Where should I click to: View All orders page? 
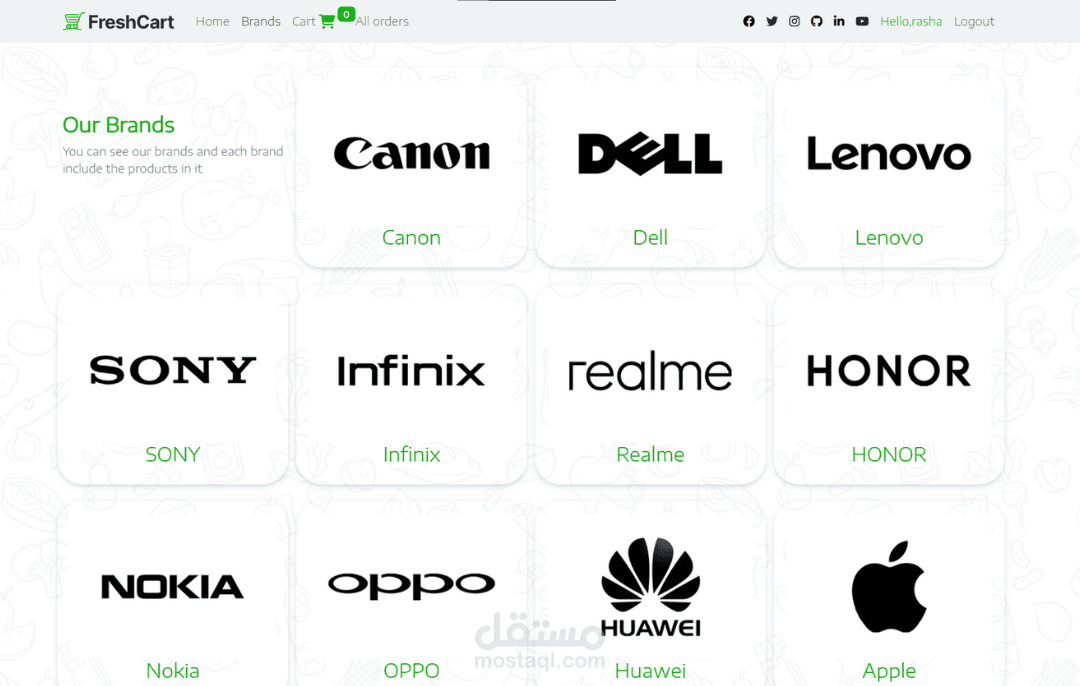click(x=382, y=22)
